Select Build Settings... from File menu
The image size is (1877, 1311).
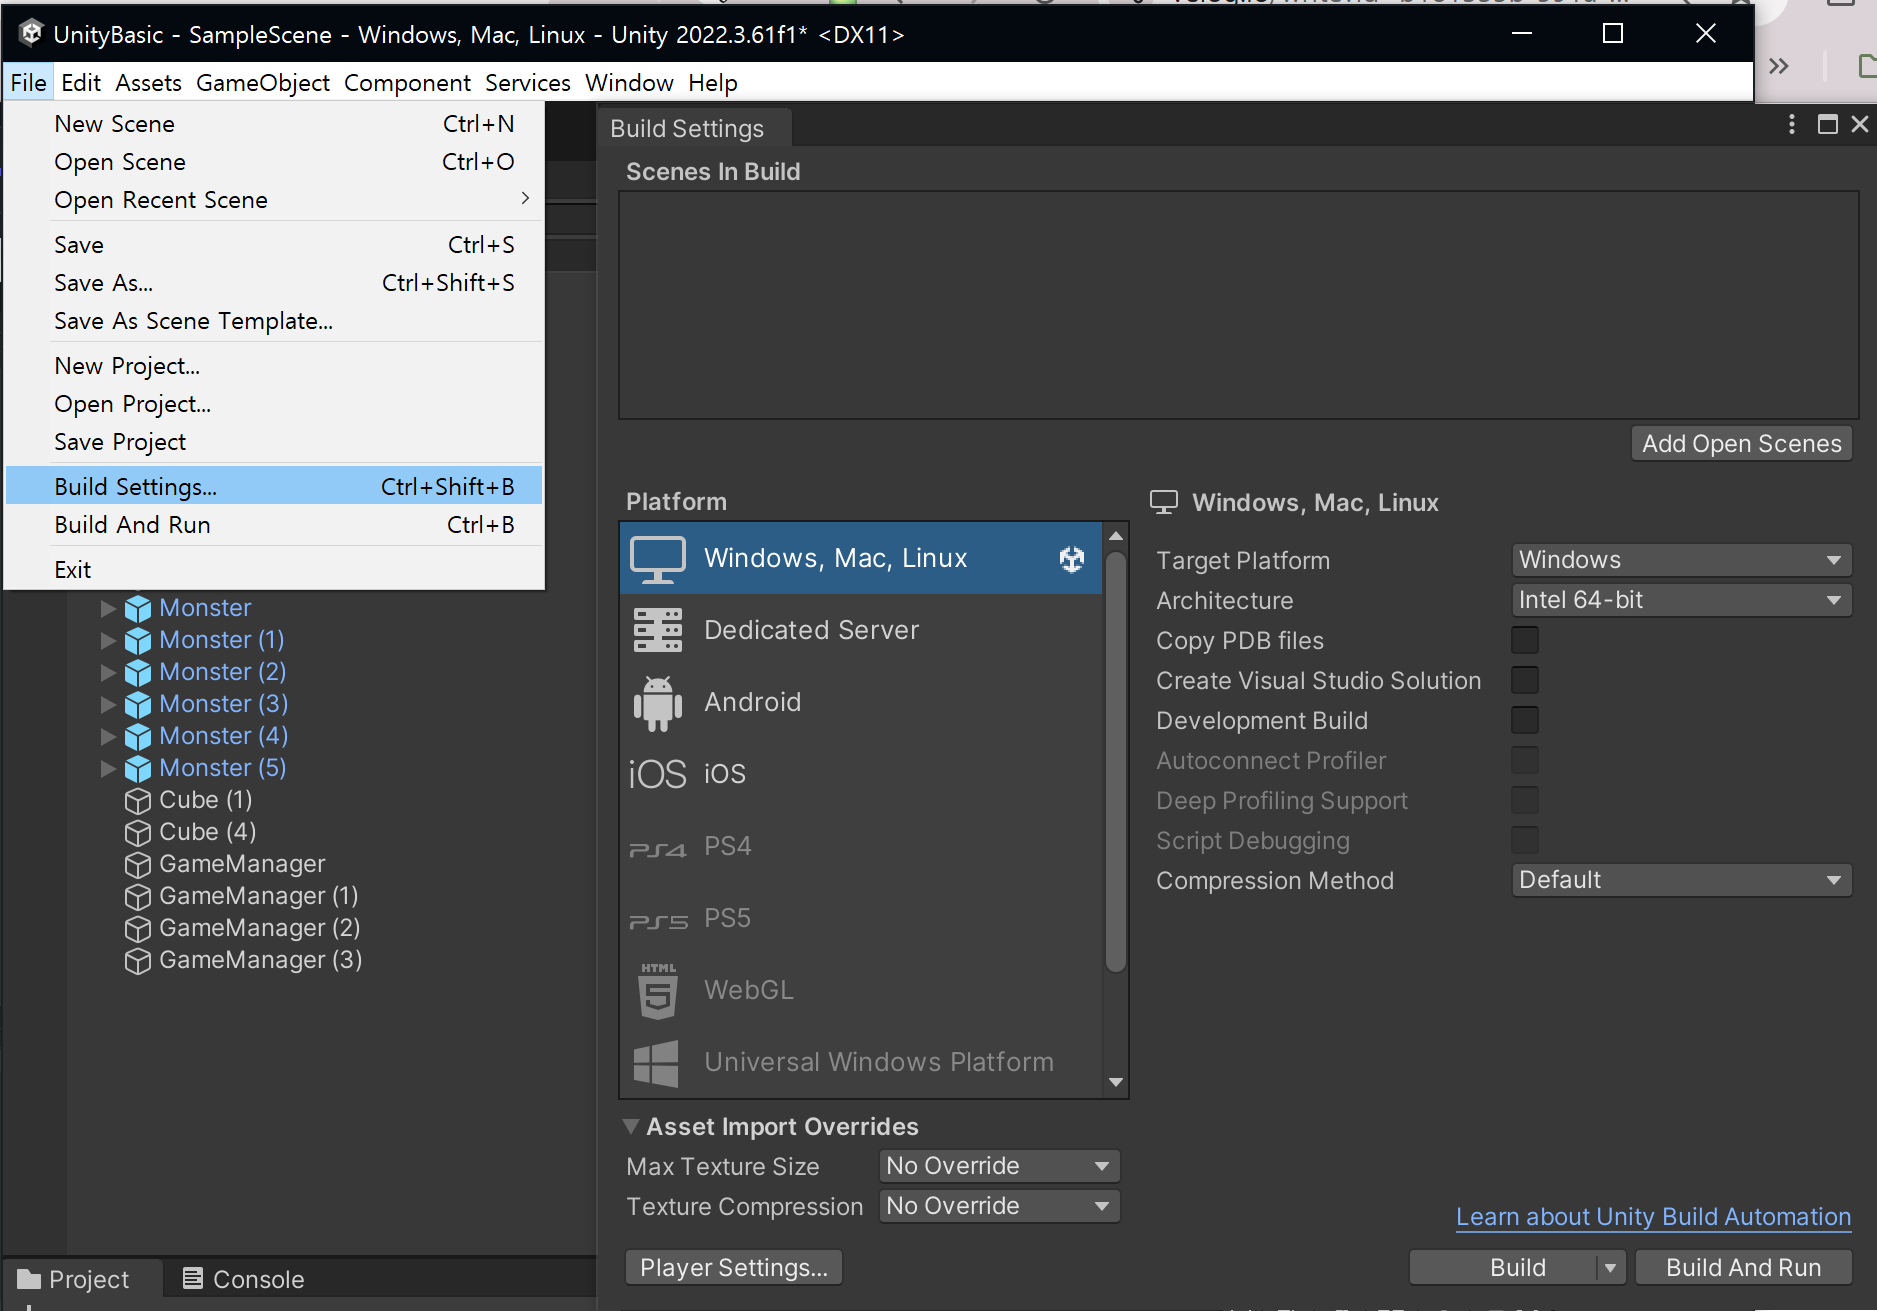click(x=274, y=487)
